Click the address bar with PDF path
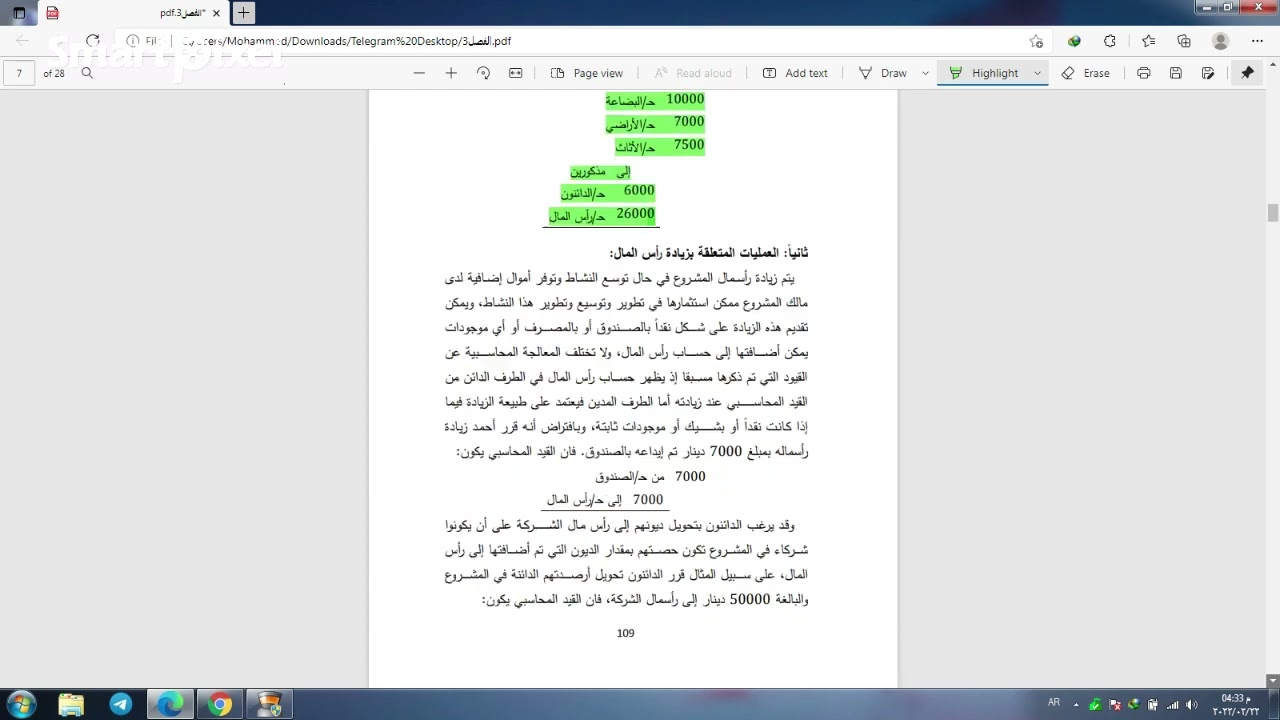The height and width of the screenshot is (720, 1280). tap(580, 41)
